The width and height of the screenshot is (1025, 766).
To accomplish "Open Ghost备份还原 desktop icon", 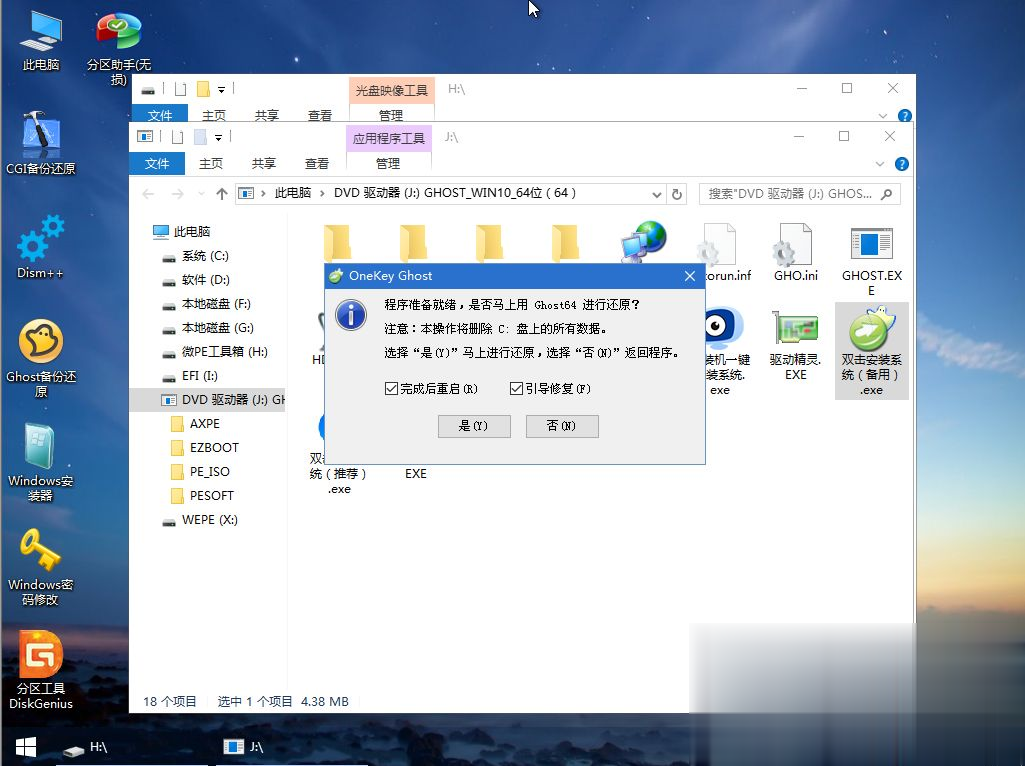I will [41, 358].
